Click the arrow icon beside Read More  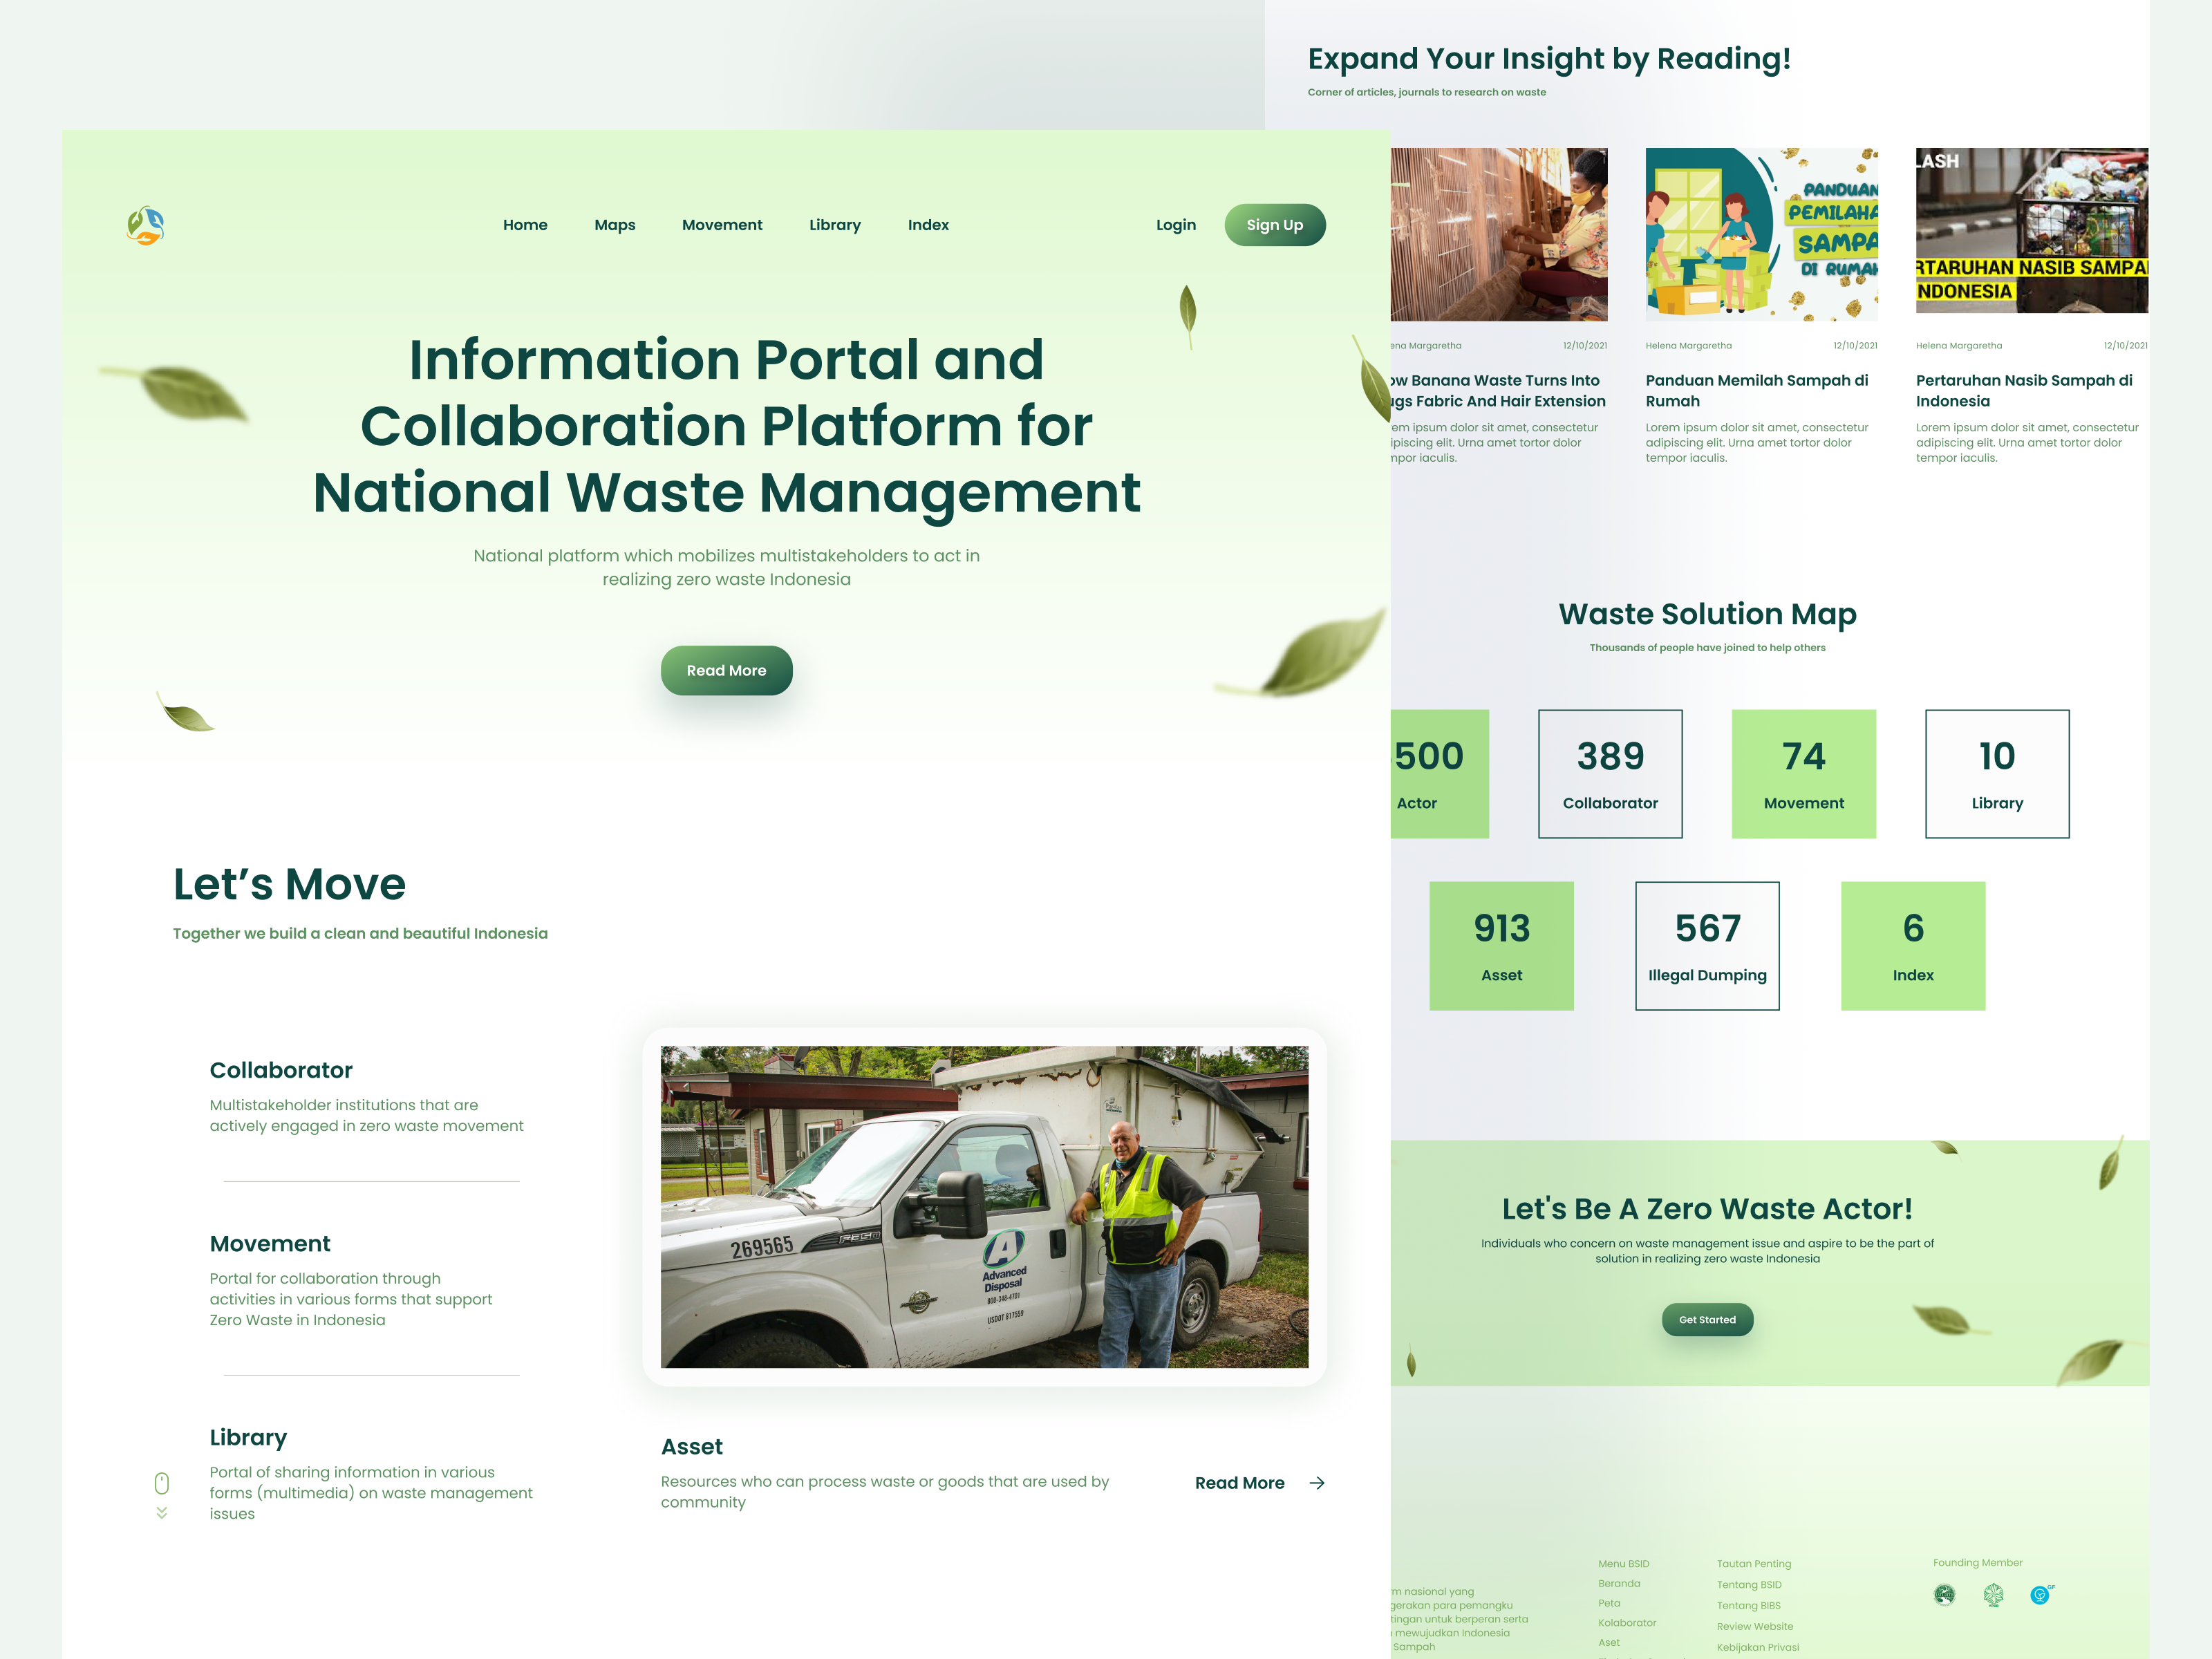[x=1317, y=1483]
